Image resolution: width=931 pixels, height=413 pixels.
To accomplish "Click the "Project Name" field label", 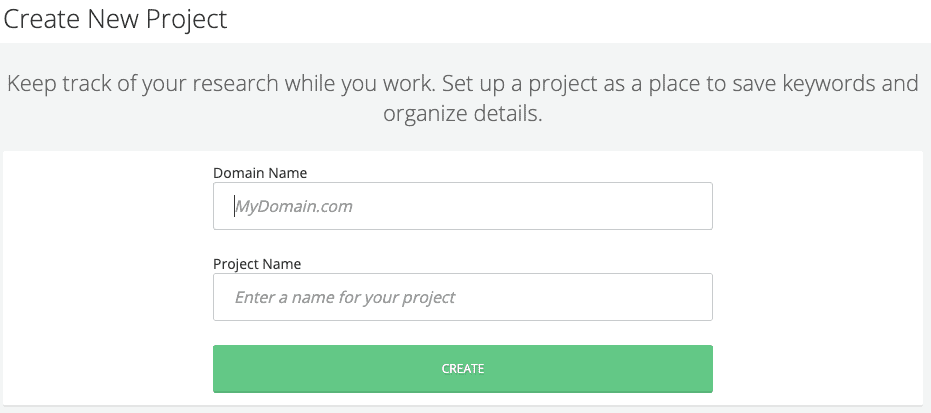I will tap(257, 264).
